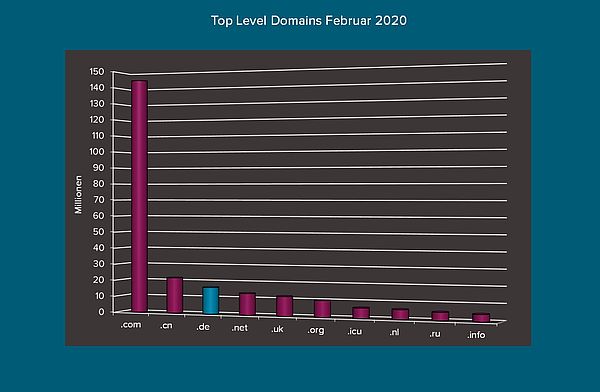
Task: Select the .ru bar
Action: click(440, 316)
